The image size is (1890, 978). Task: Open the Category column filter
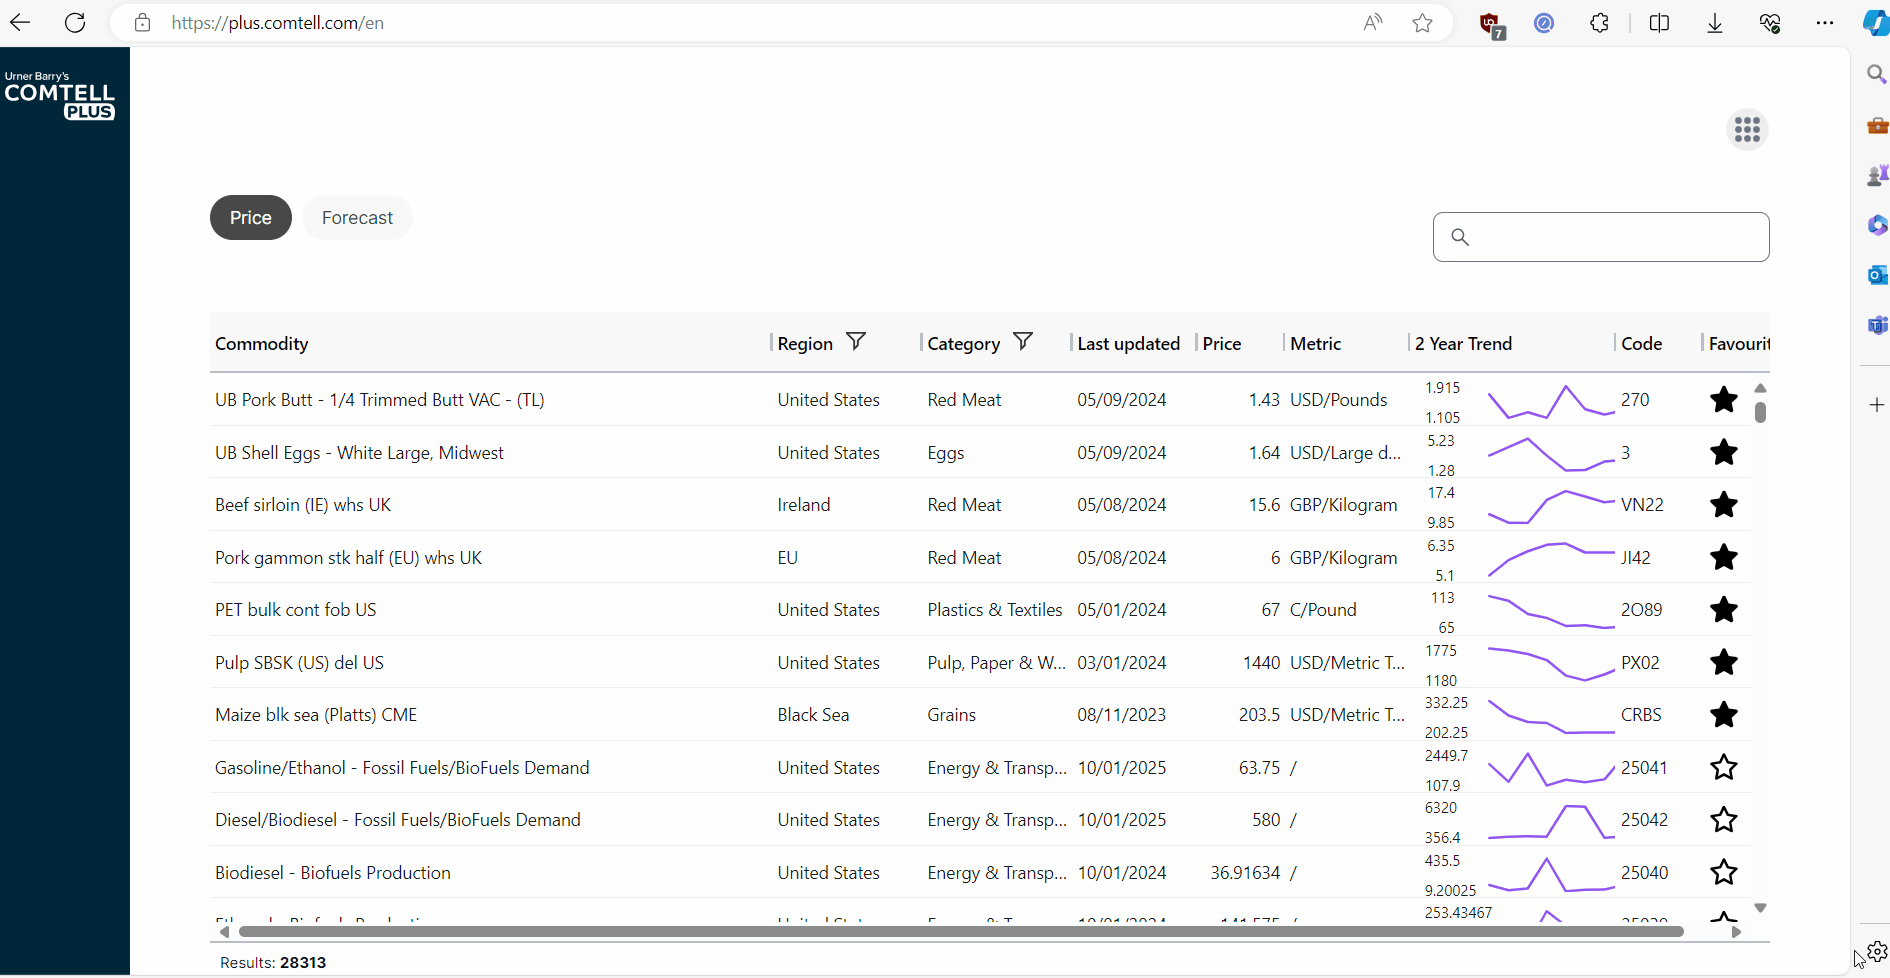pyautogui.click(x=1023, y=342)
